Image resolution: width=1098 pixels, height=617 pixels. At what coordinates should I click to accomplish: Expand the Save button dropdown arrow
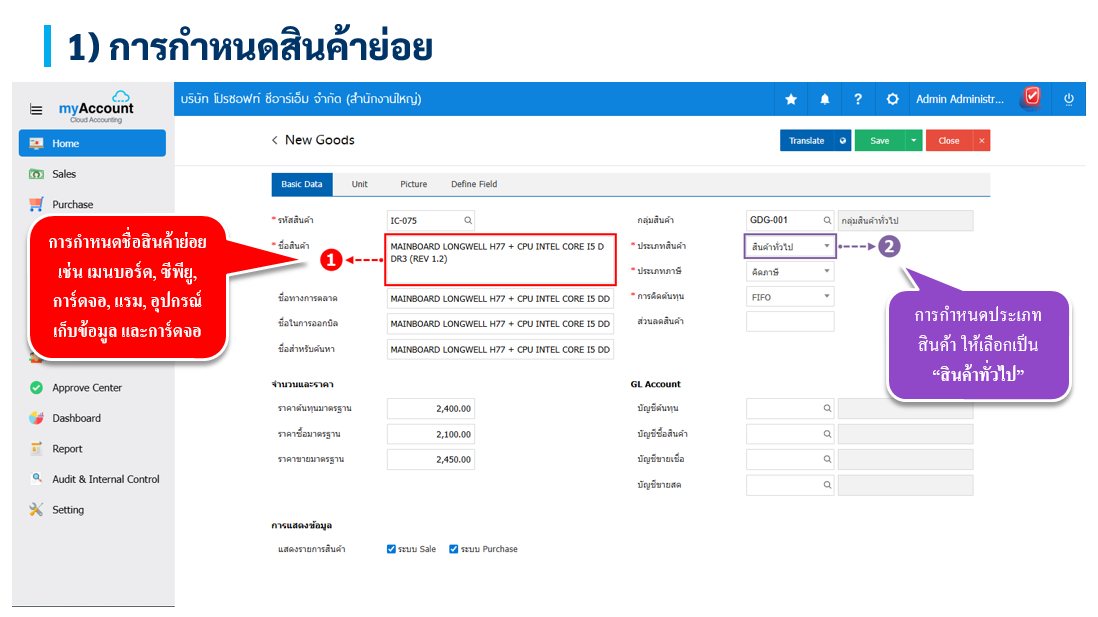[x=913, y=141]
